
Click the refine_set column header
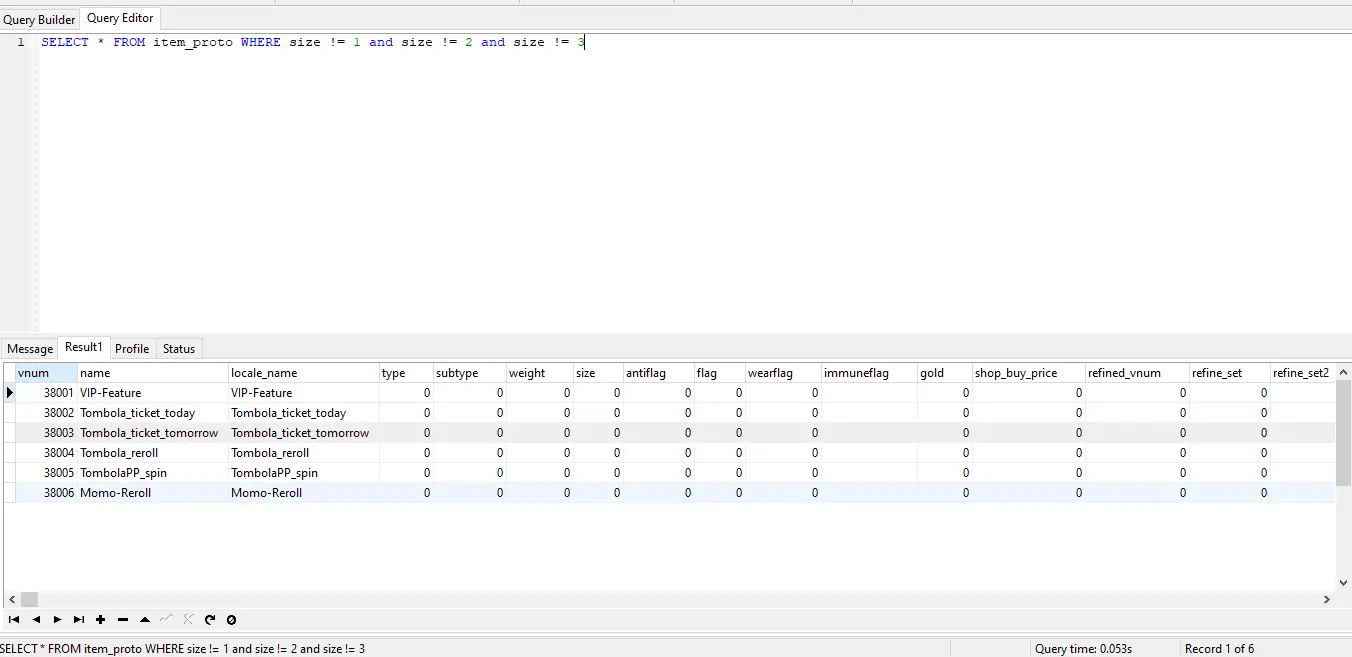(x=1229, y=373)
